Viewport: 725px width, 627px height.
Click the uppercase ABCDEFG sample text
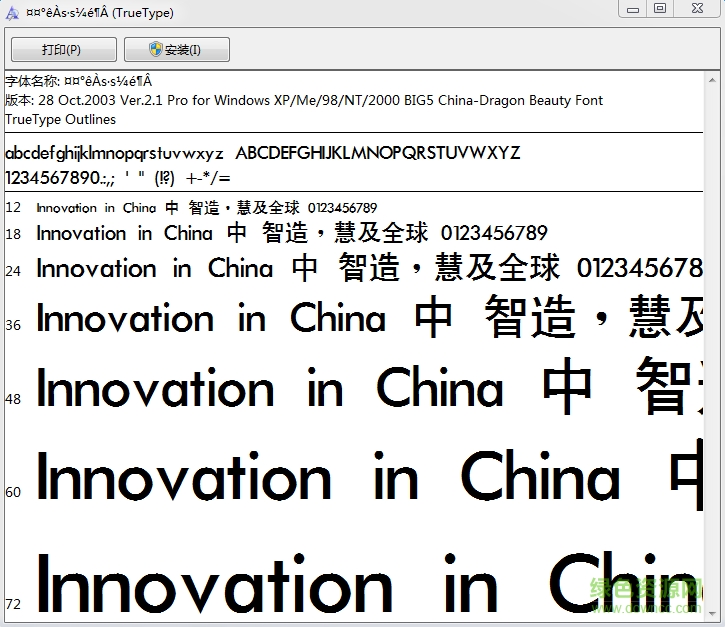coord(377,154)
